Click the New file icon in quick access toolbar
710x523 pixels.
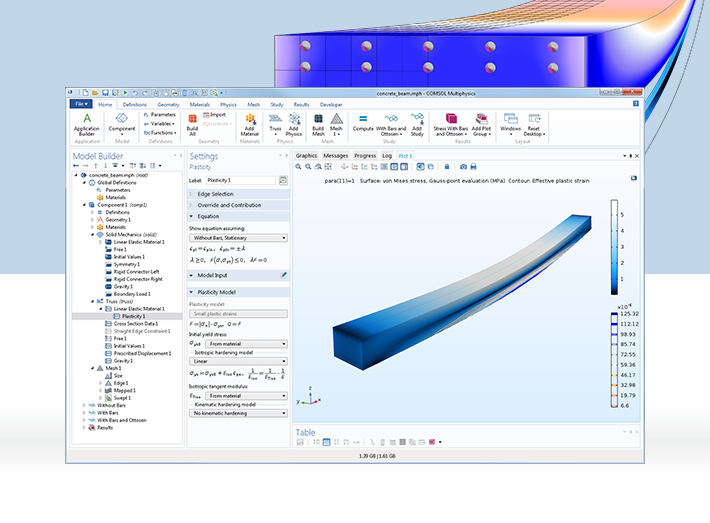85,93
